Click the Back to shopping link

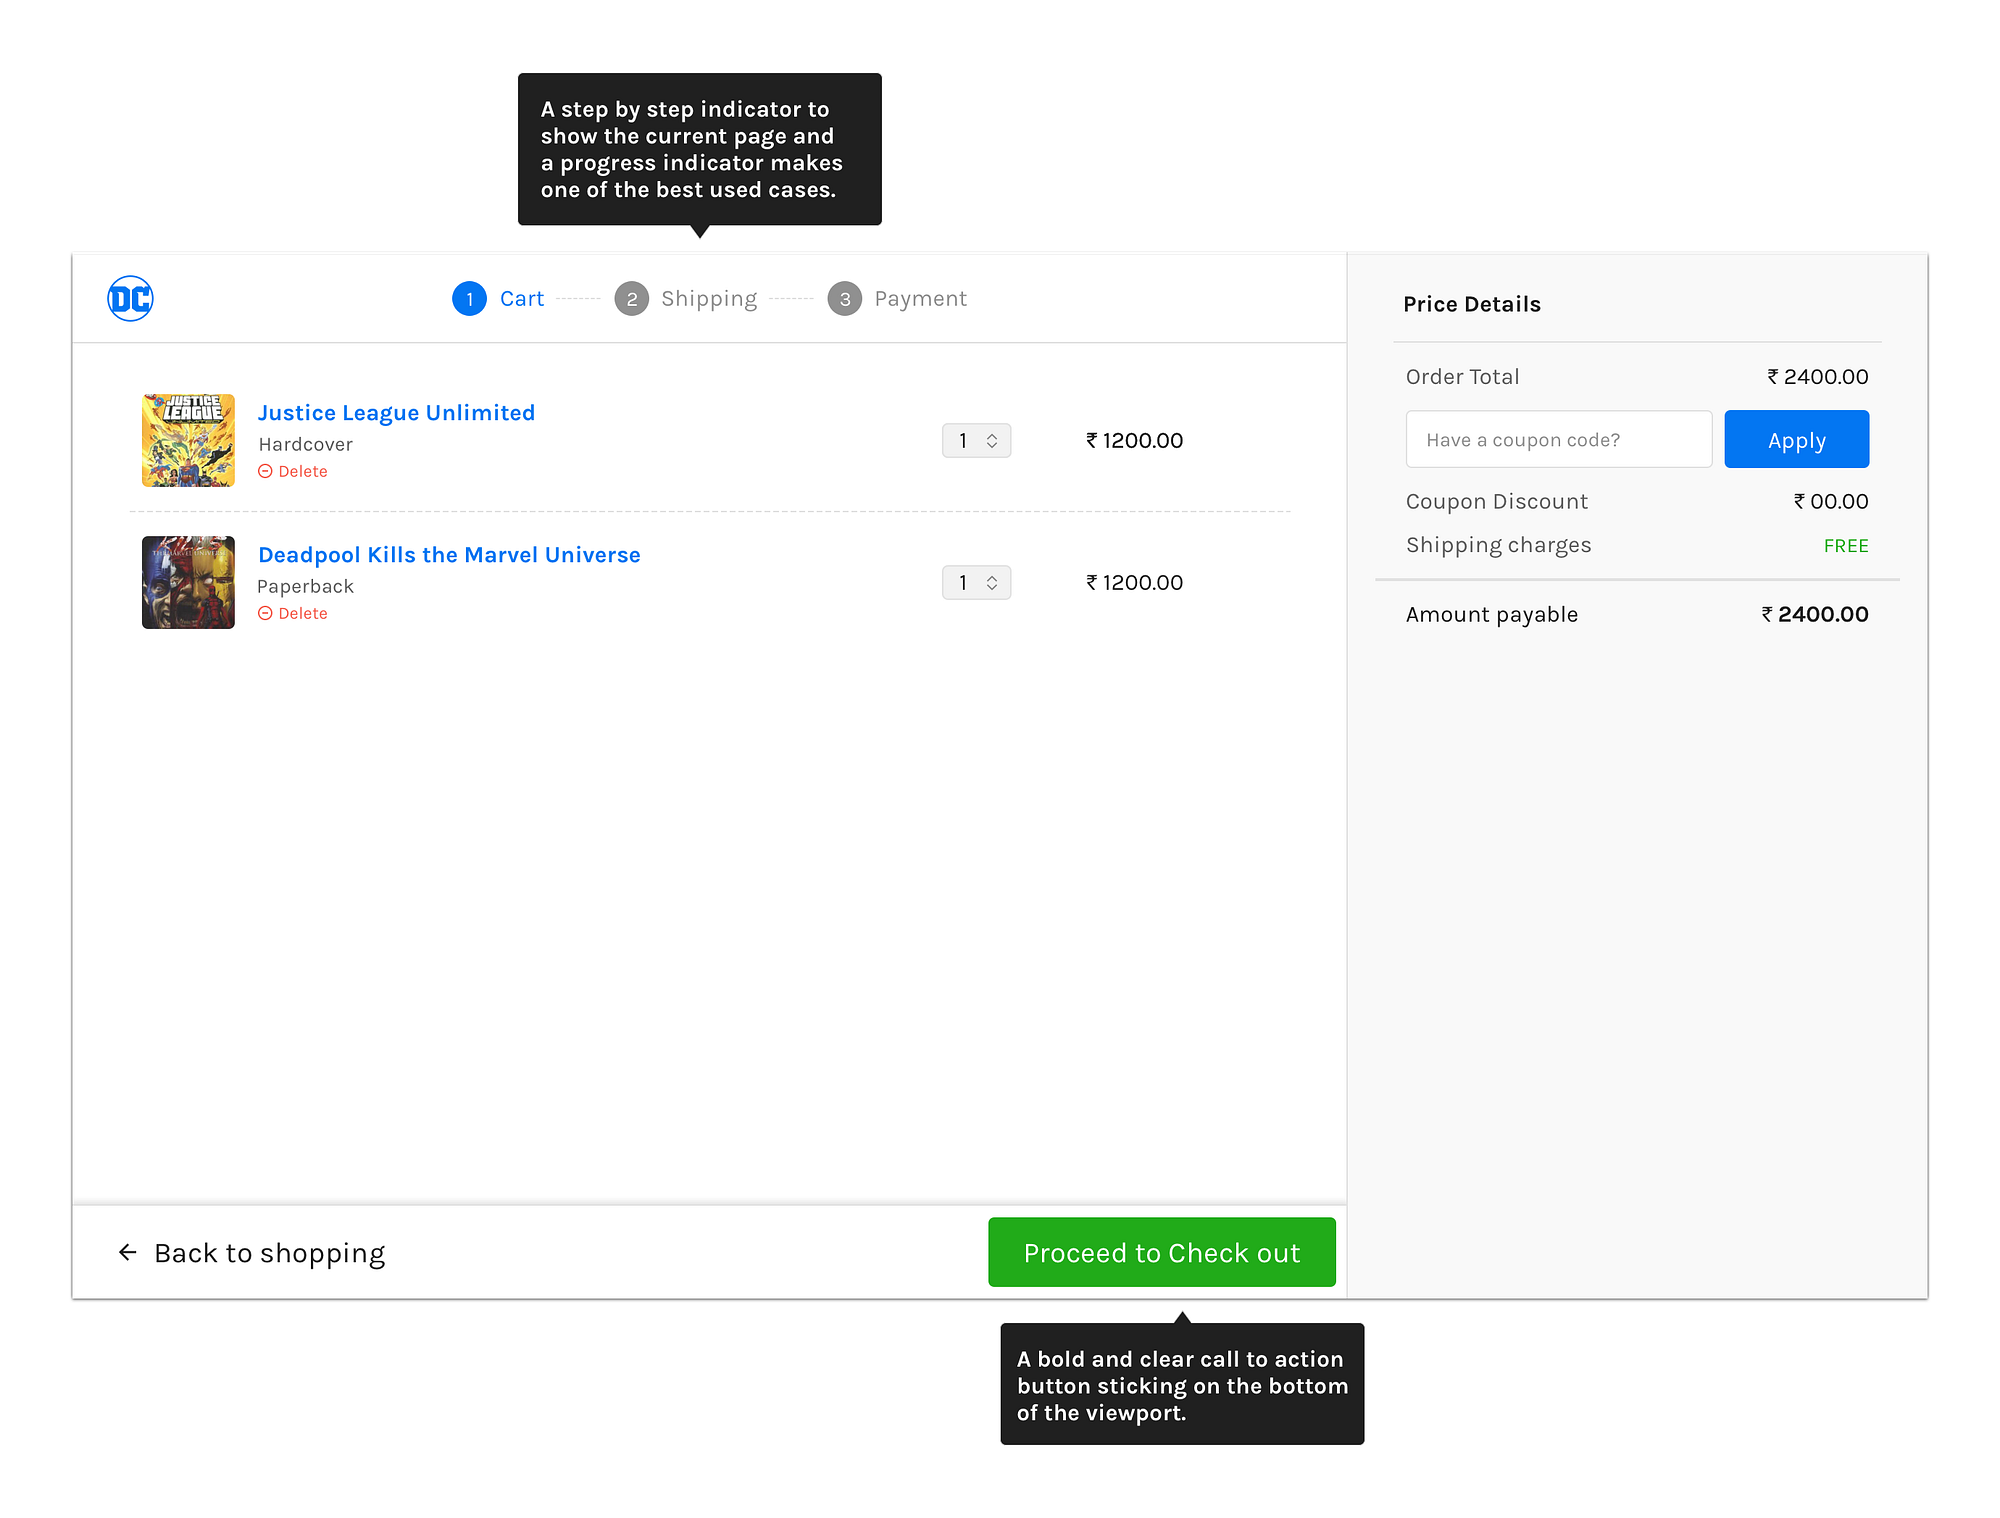click(x=269, y=1252)
